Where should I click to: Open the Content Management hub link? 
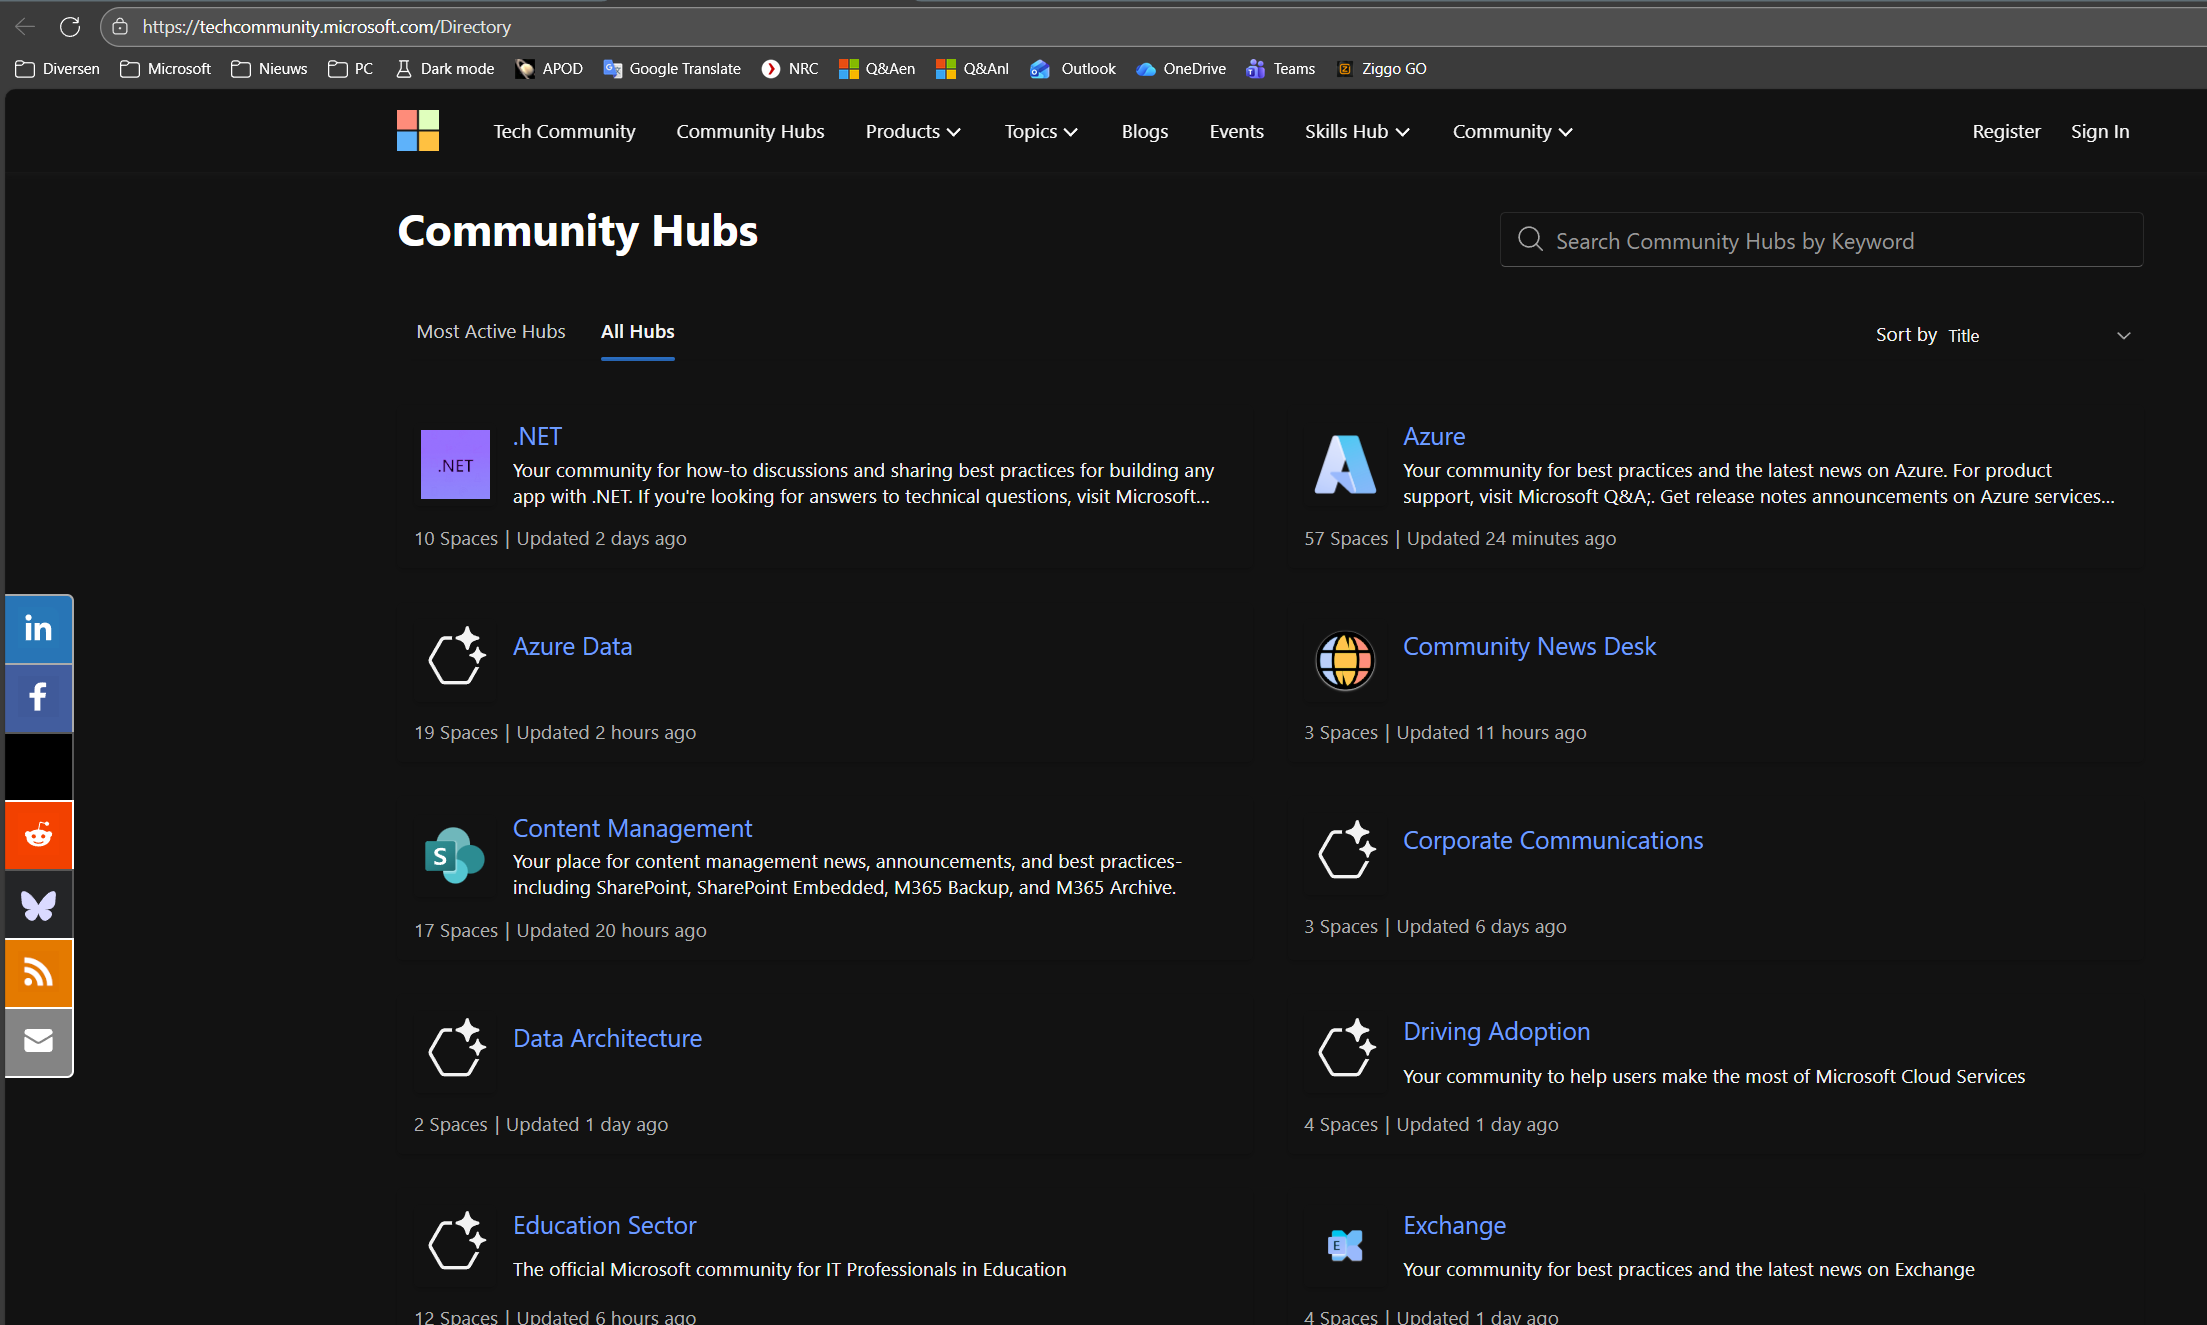(632, 829)
